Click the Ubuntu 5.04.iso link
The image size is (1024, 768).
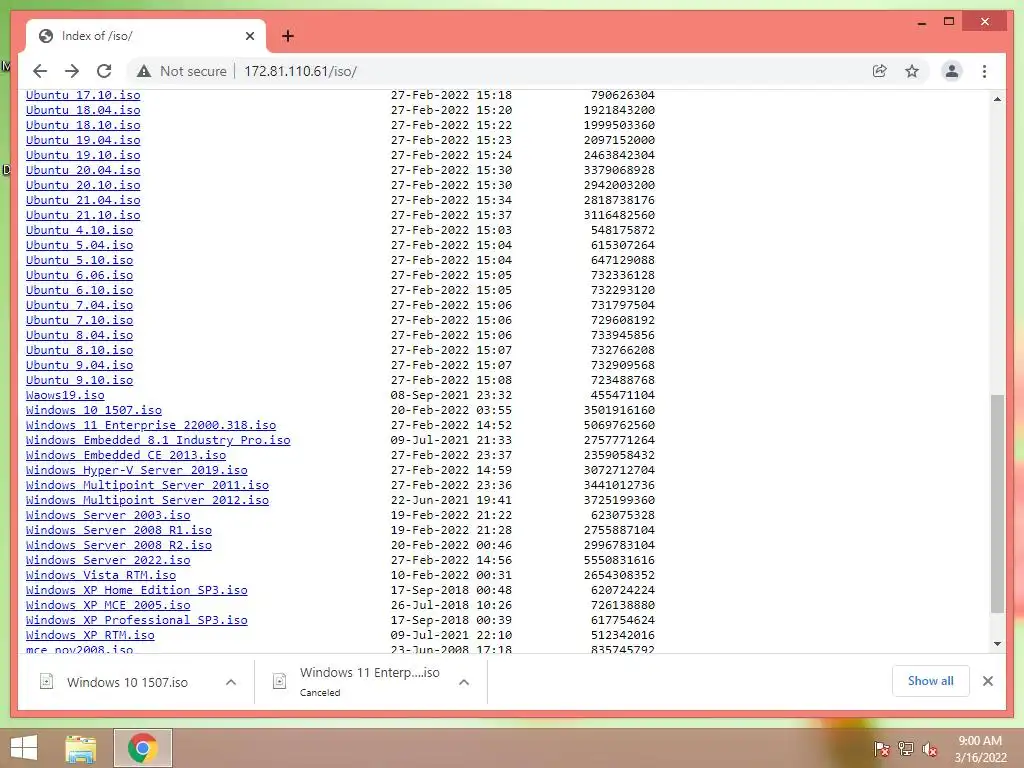pyautogui.click(x=79, y=246)
